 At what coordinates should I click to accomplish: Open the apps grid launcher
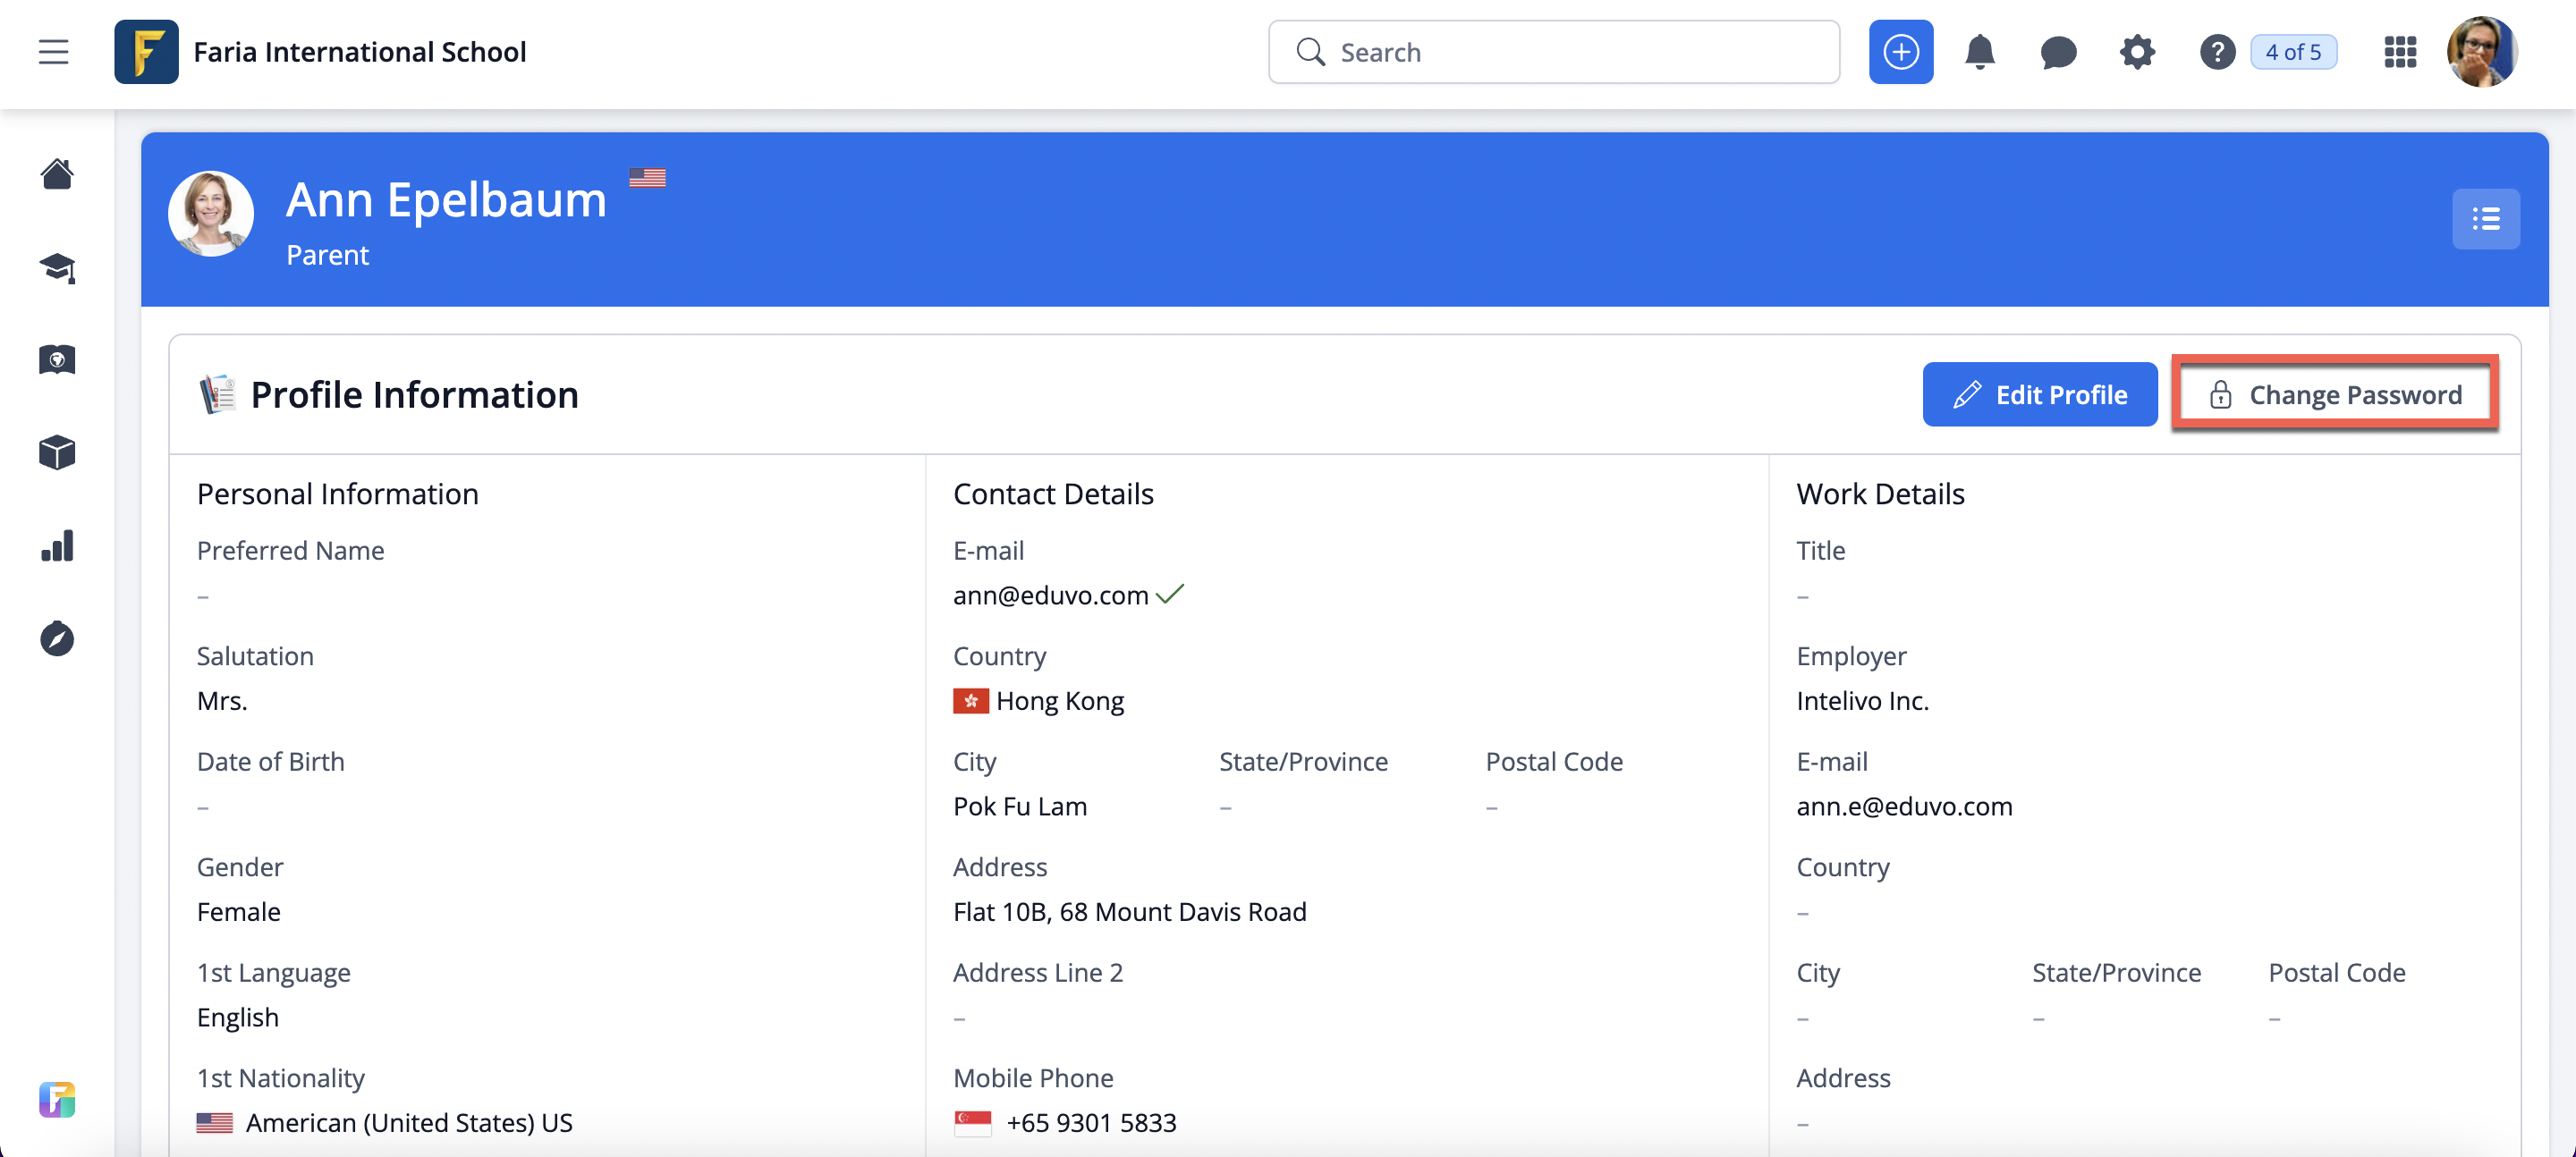[x=2399, y=52]
